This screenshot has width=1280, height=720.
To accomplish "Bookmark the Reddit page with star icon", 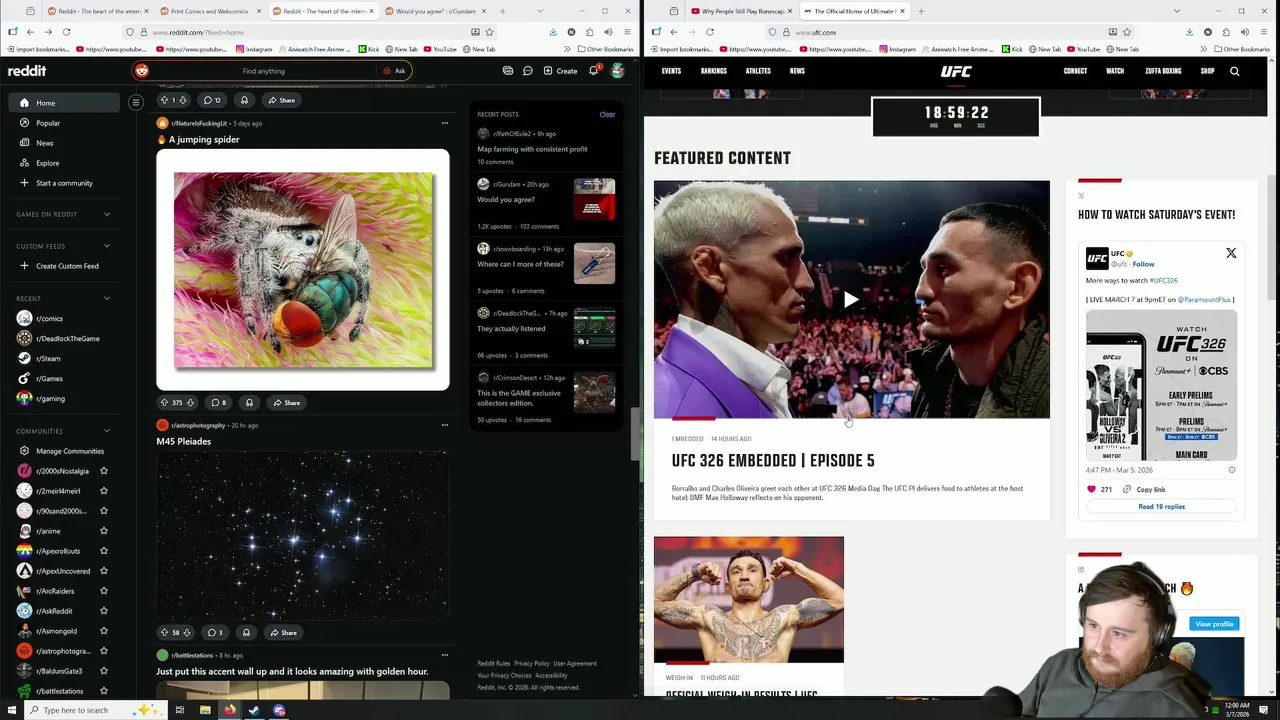I will (x=489, y=32).
